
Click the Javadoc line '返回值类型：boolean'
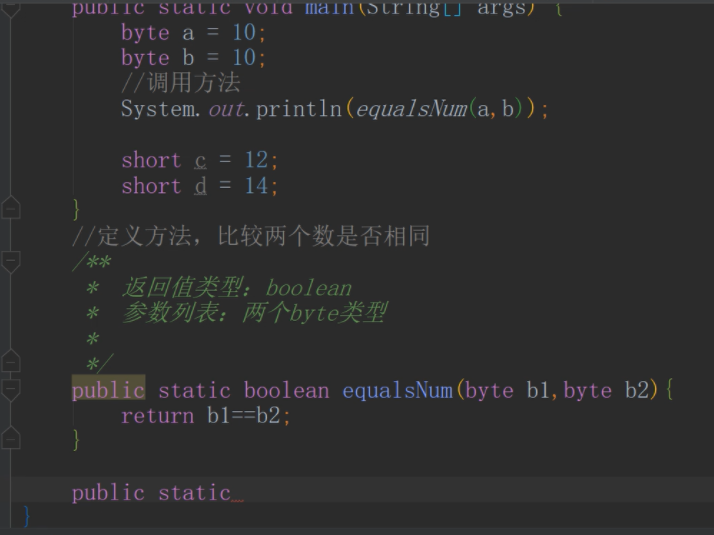(237, 288)
